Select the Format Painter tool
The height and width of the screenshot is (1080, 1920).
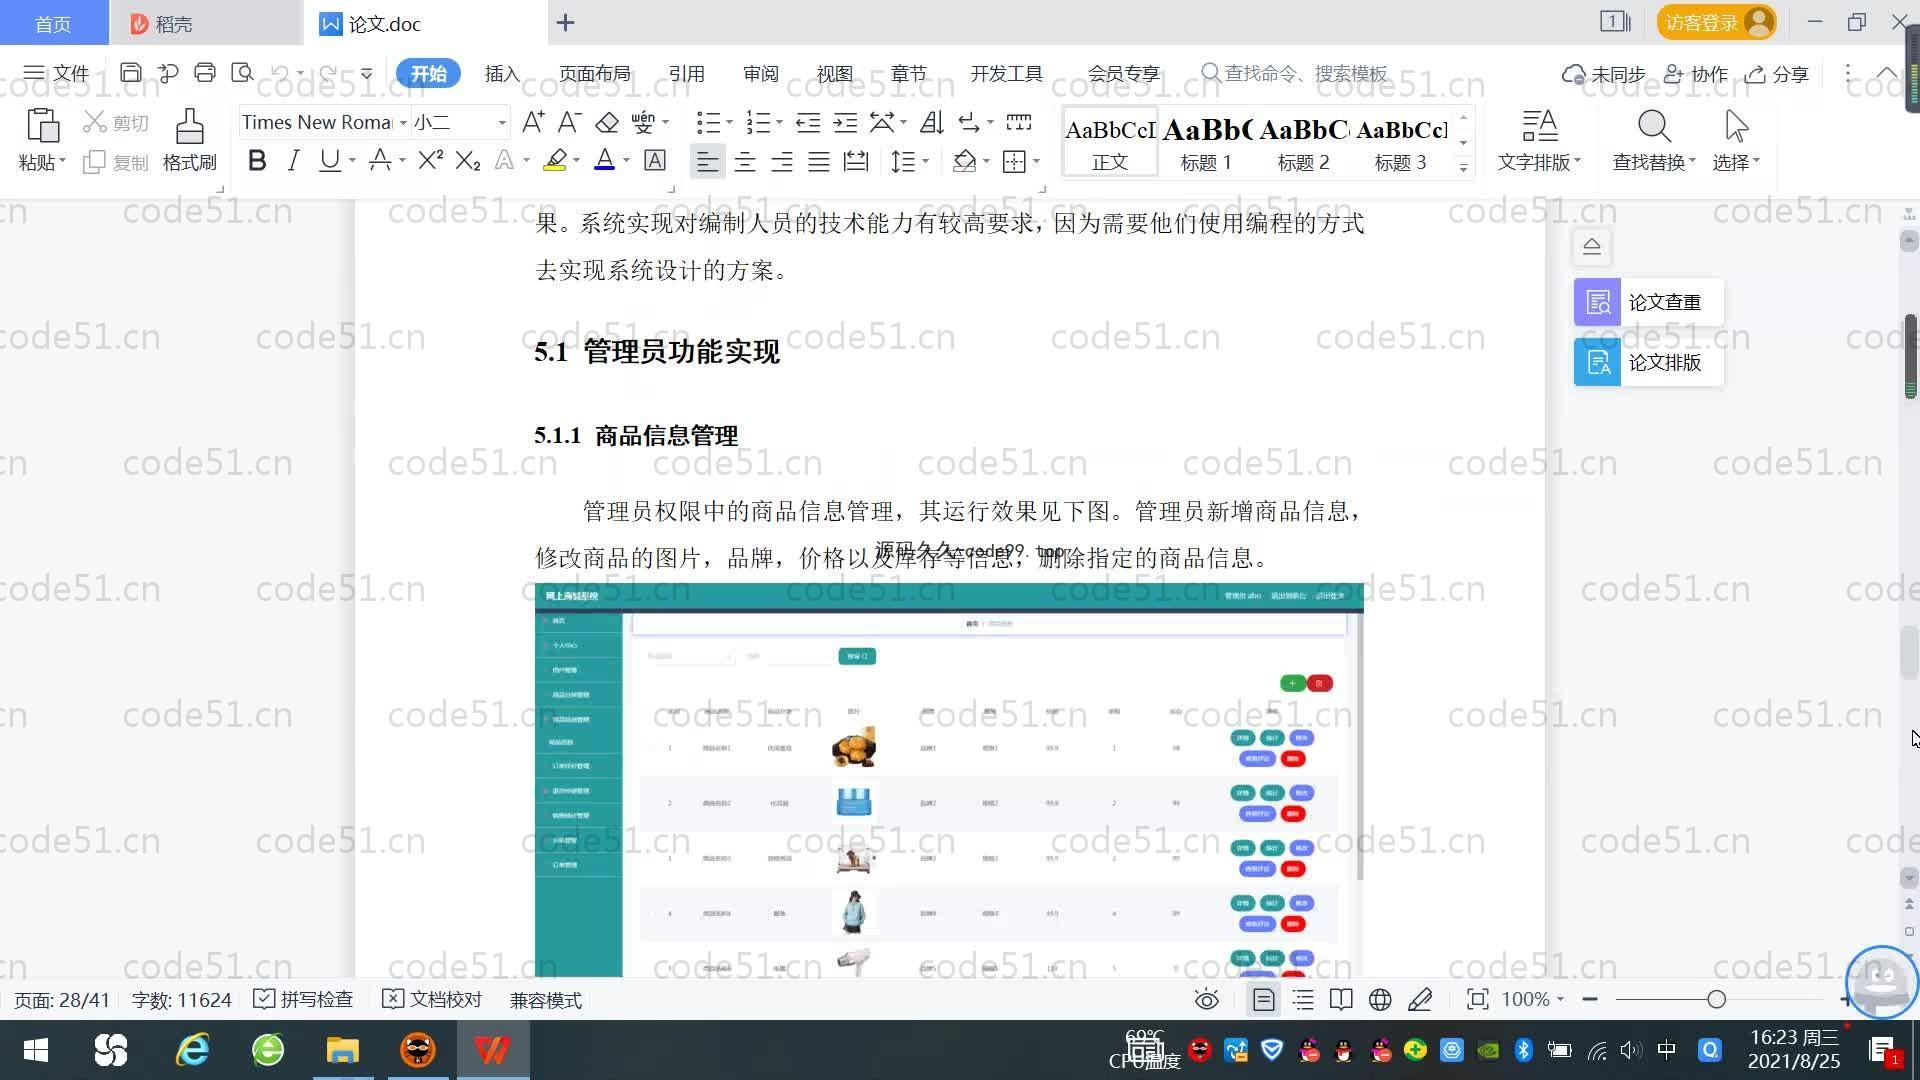click(x=189, y=140)
